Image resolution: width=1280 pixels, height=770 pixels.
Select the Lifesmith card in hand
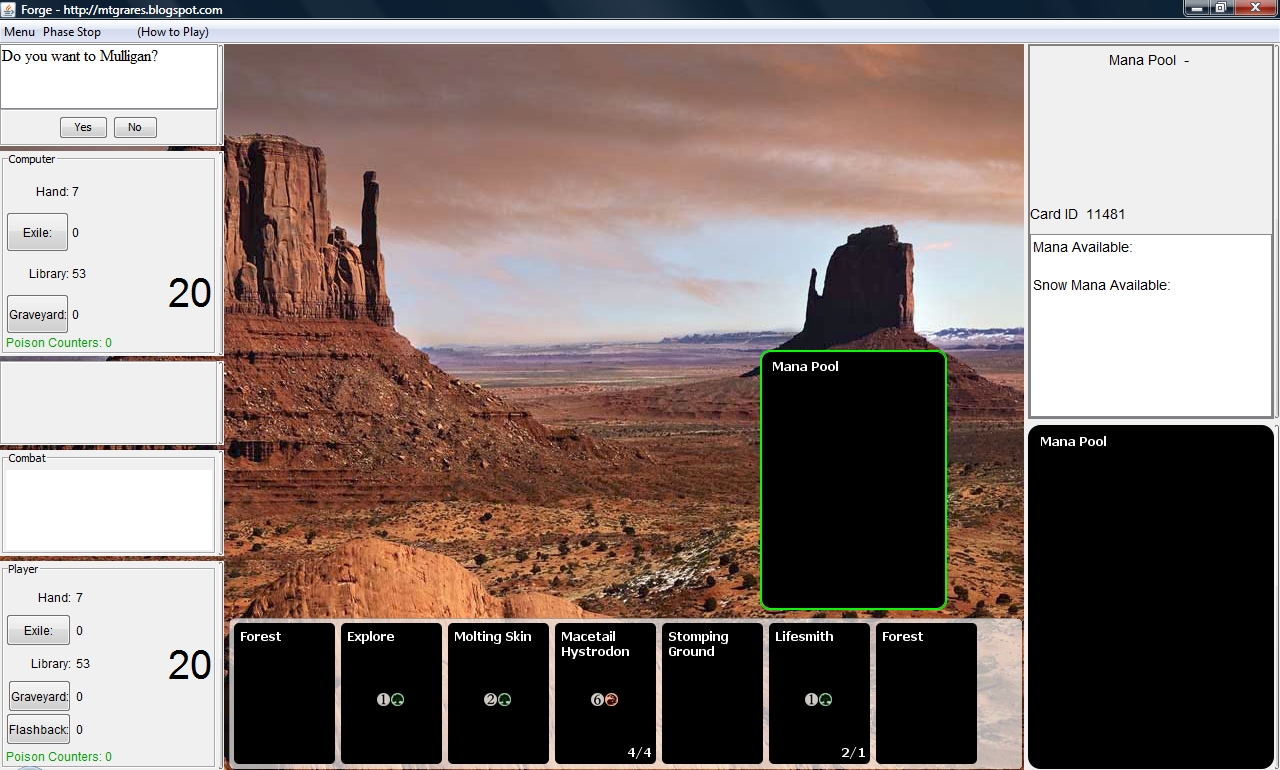[819, 693]
